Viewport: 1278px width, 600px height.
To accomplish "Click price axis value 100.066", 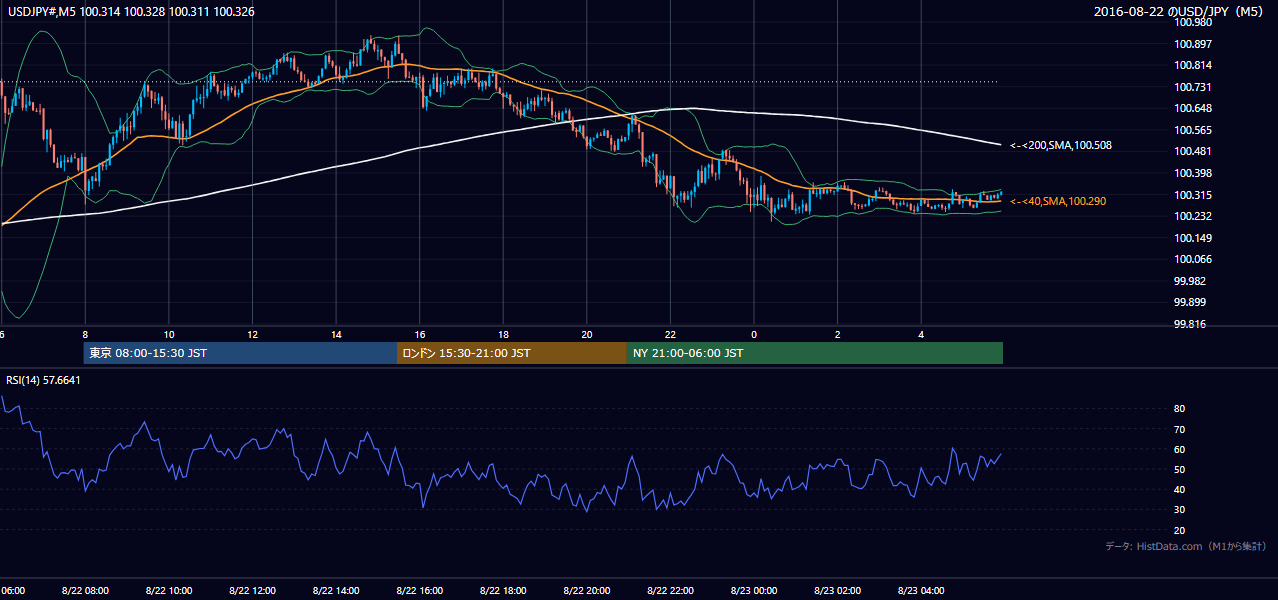I will tap(1192, 260).
